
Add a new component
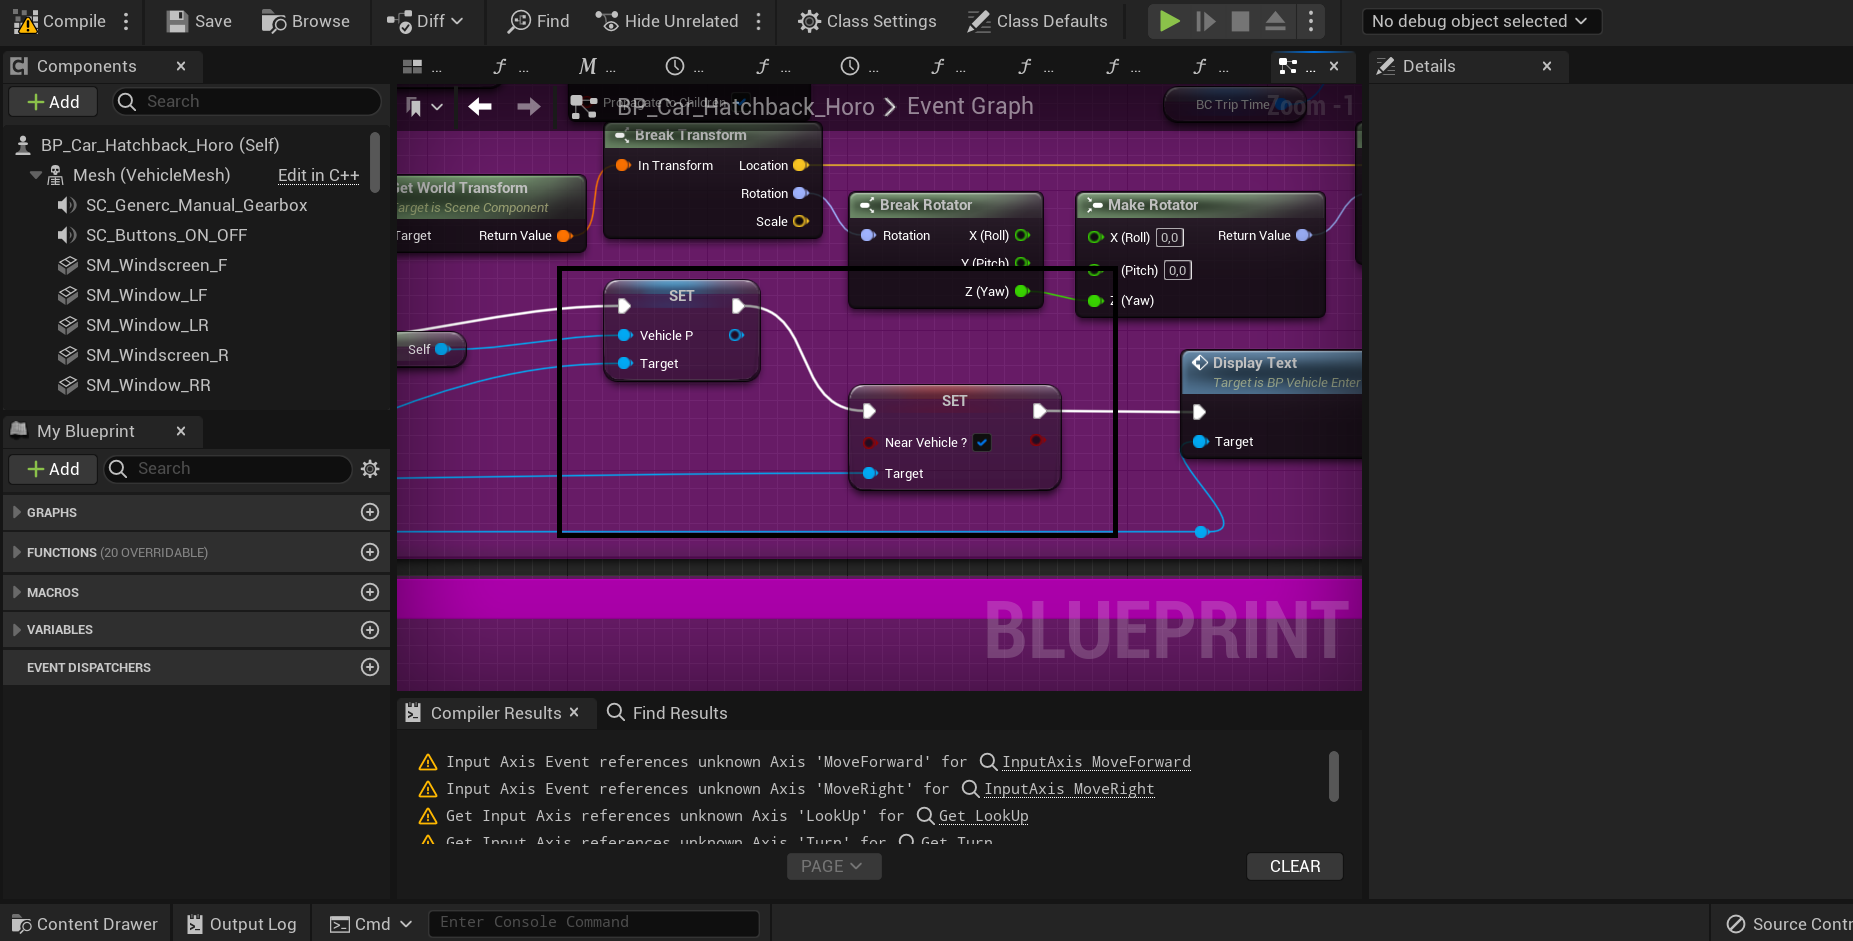coord(53,102)
